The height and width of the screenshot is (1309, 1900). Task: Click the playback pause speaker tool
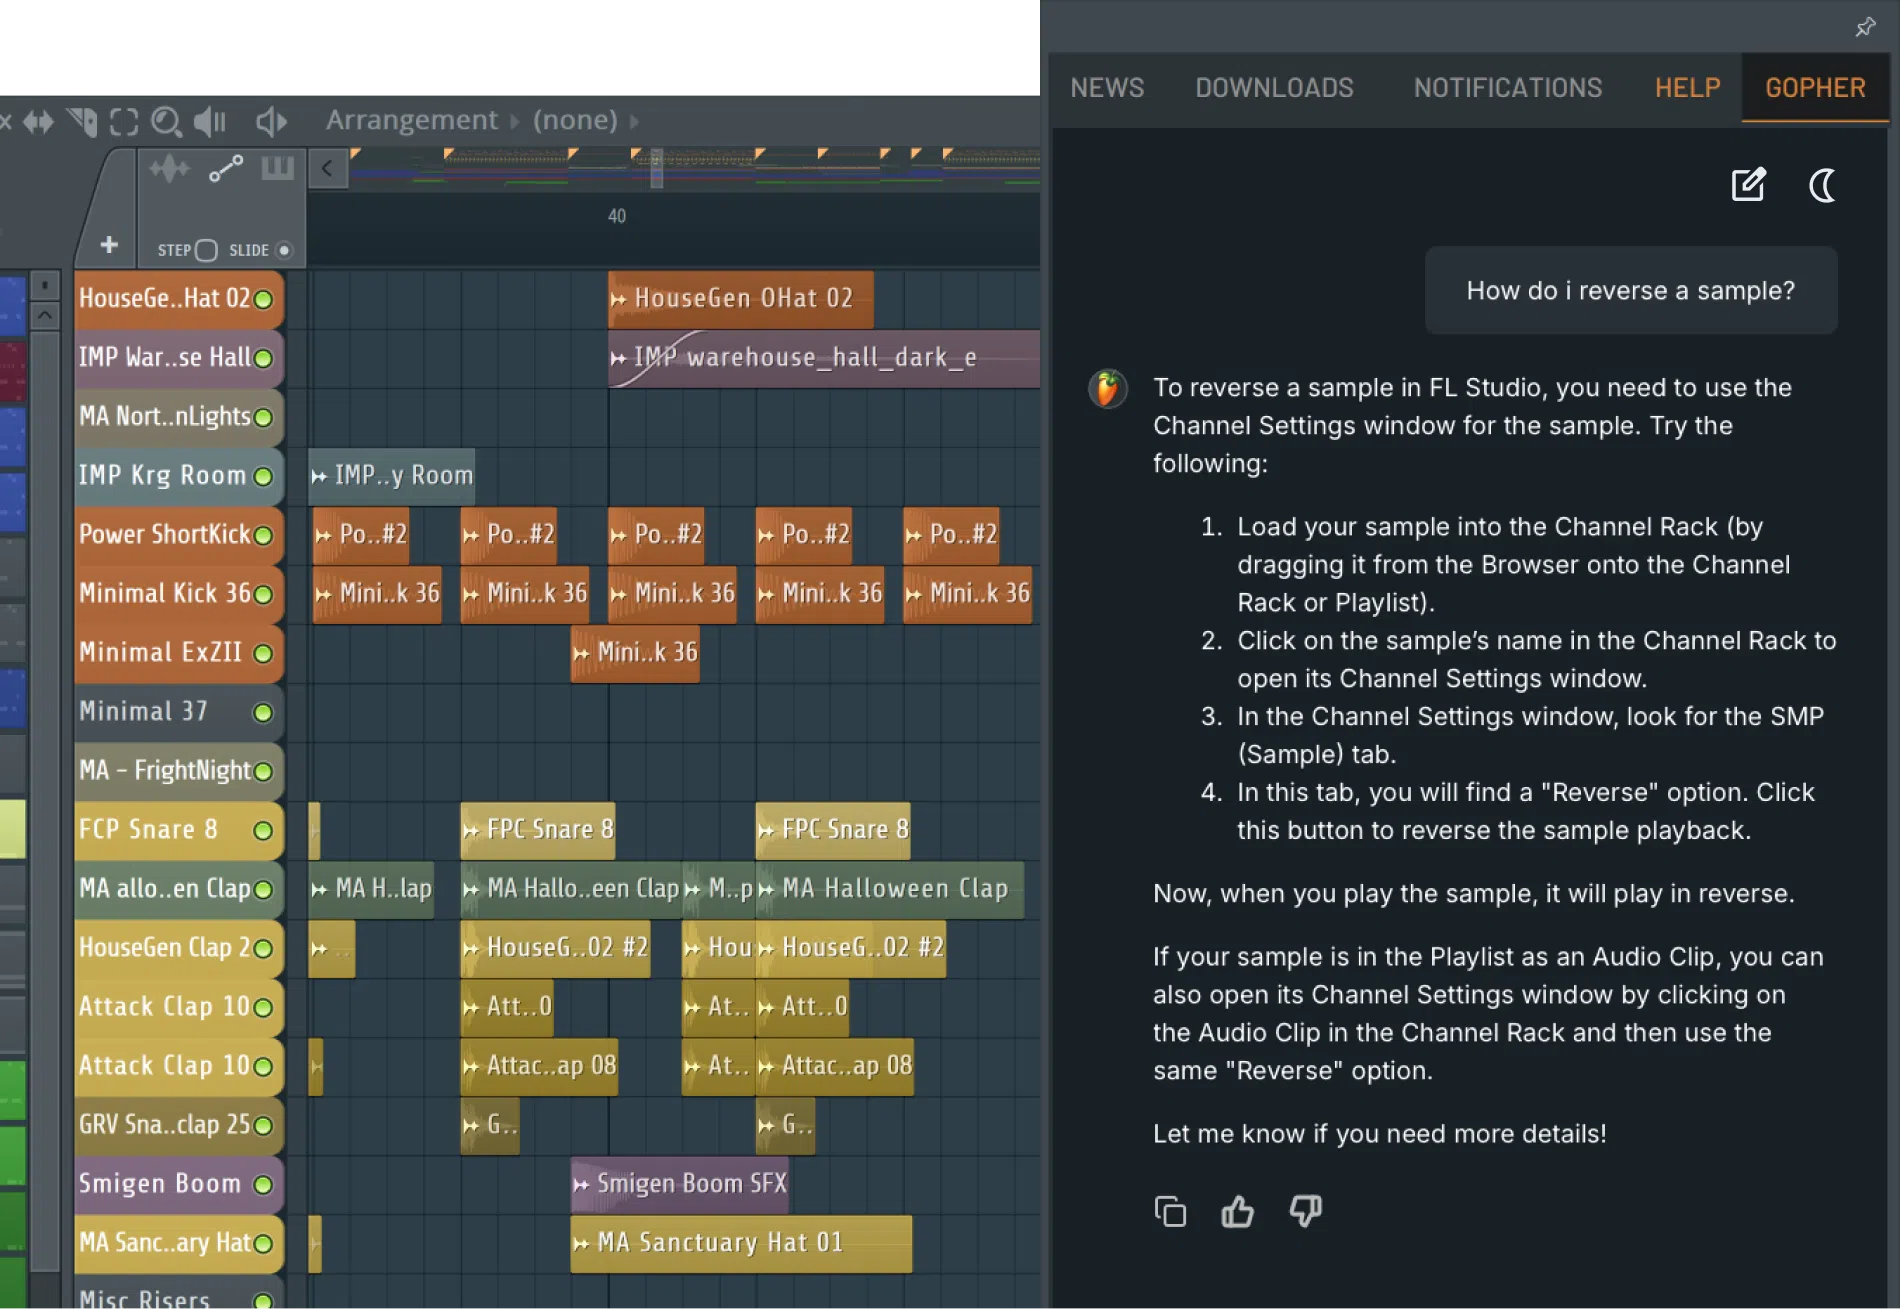pos(210,122)
